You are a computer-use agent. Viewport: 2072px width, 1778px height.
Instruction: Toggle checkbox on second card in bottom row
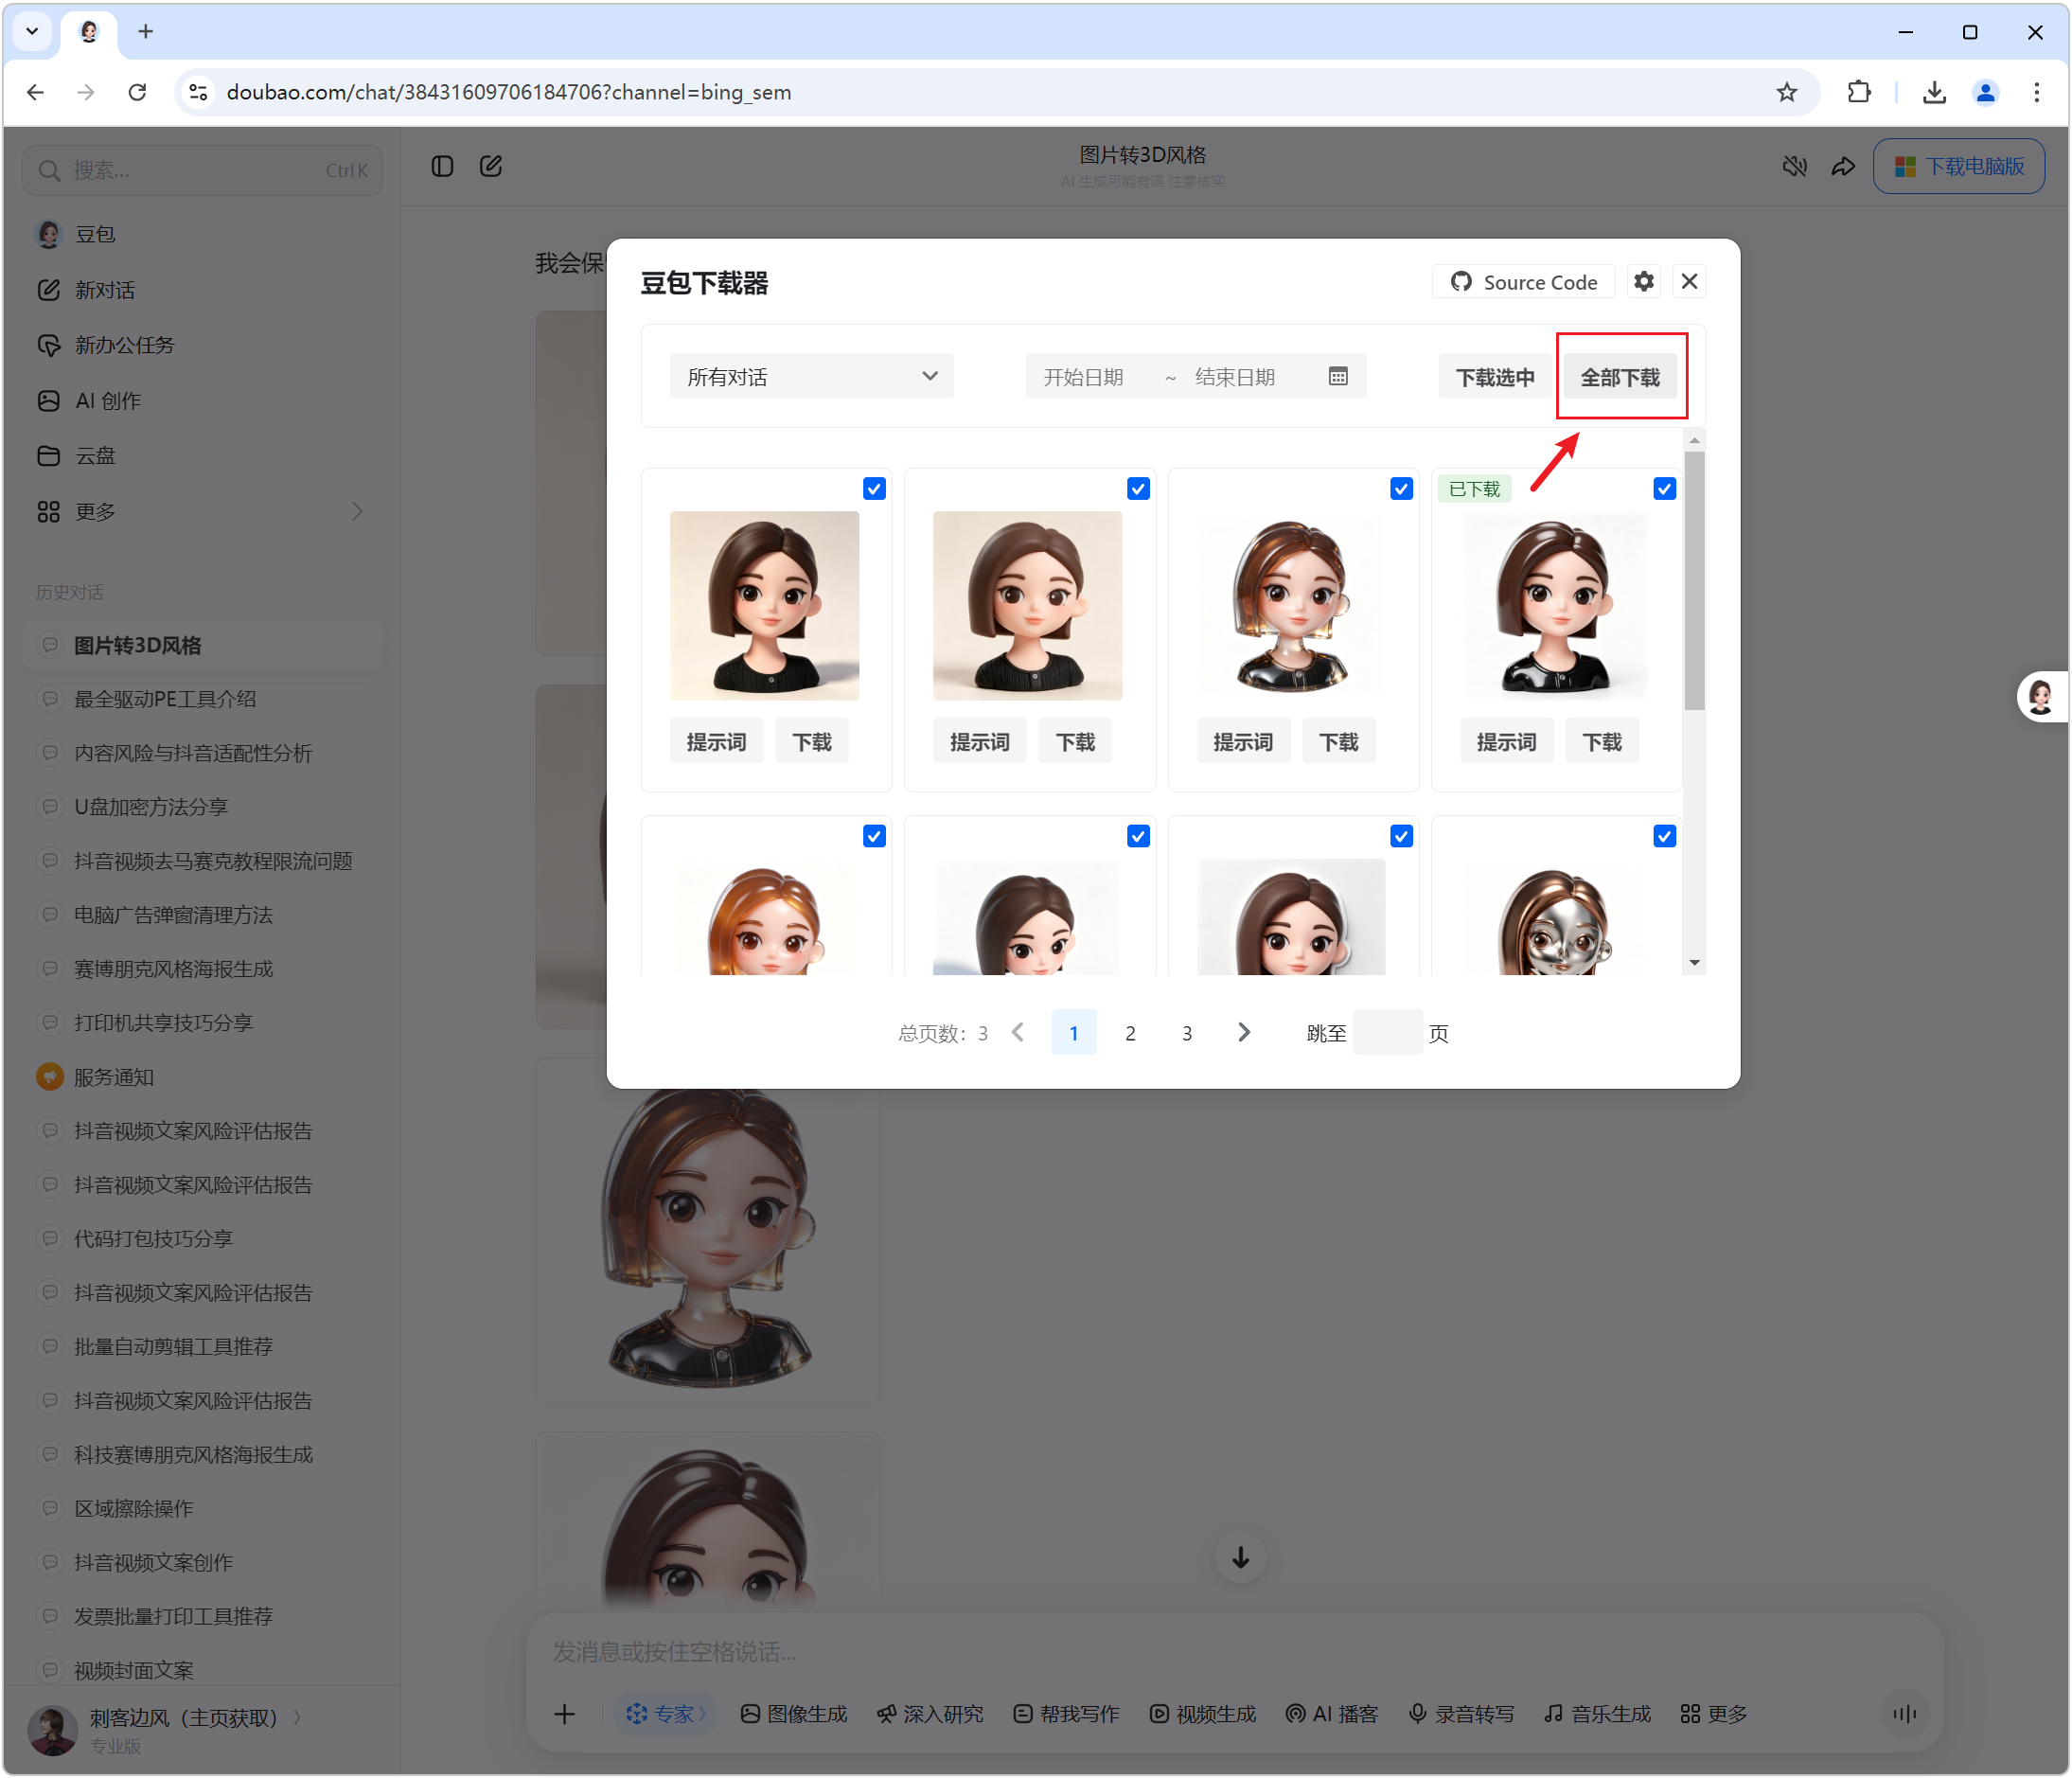(1138, 836)
